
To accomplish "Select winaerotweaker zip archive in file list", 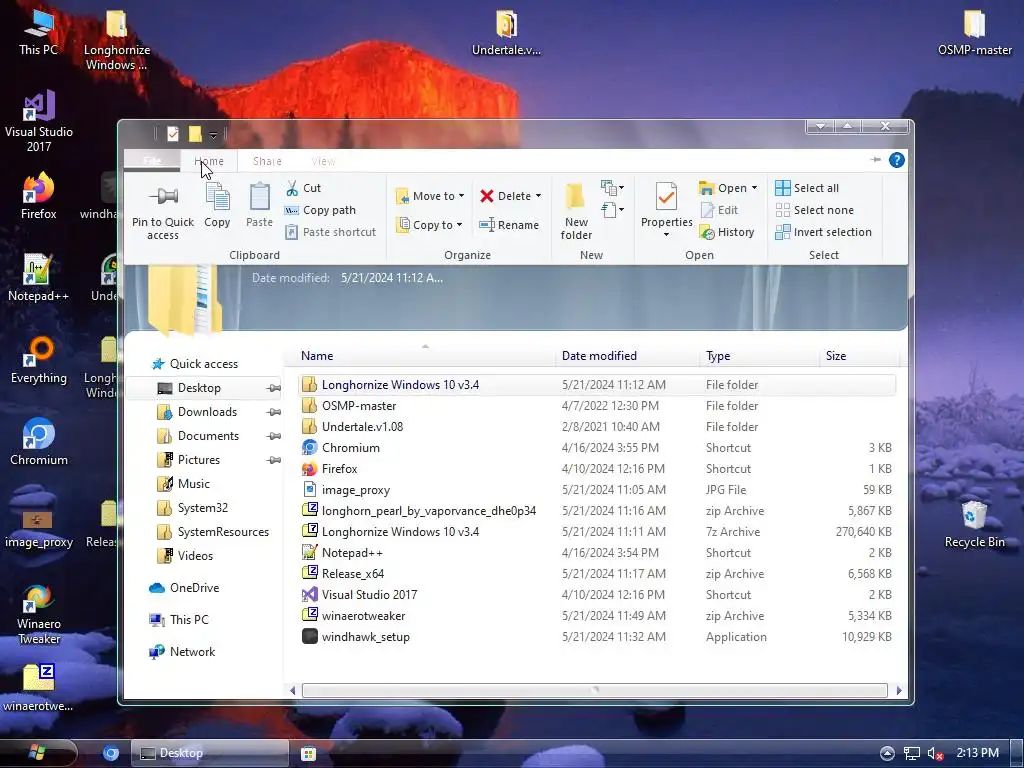I will coord(597,616).
